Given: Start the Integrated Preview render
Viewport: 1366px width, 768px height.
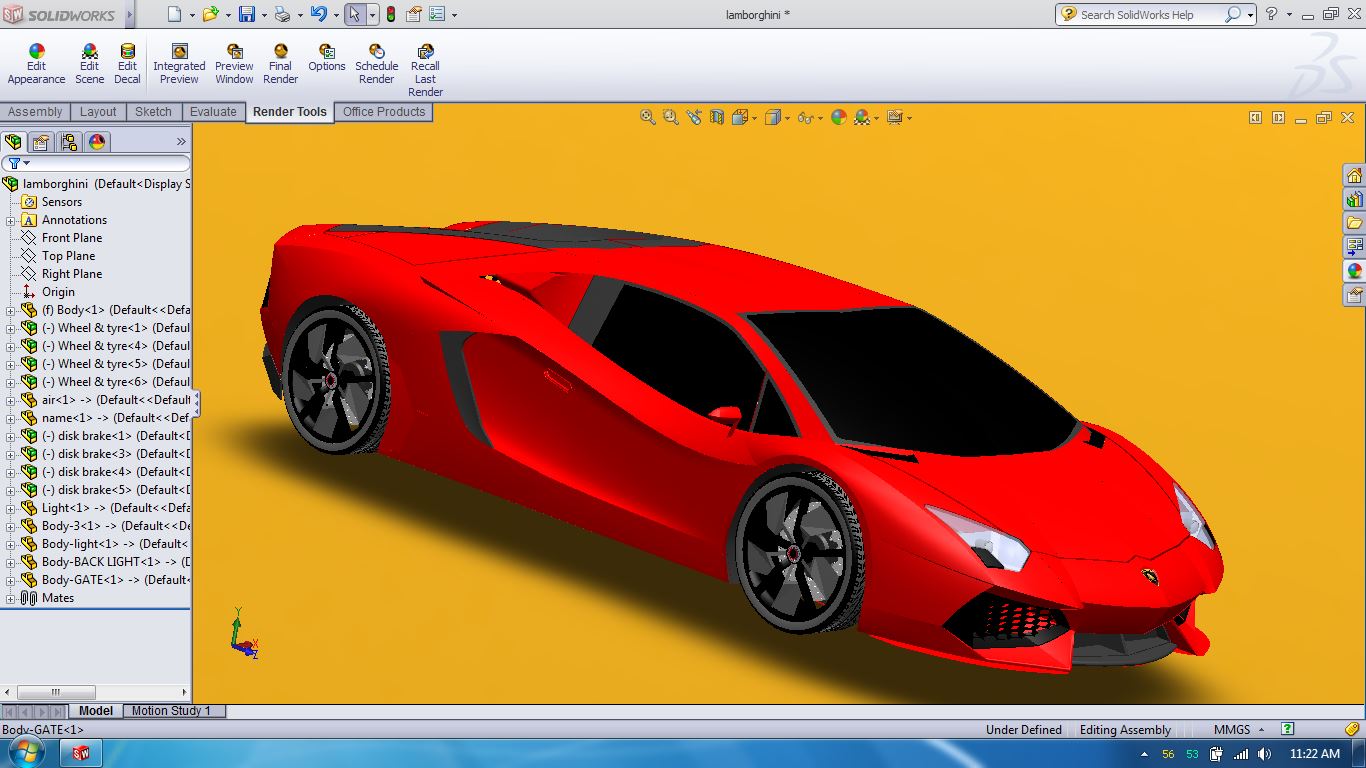Looking at the screenshot, I should click(x=179, y=64).
